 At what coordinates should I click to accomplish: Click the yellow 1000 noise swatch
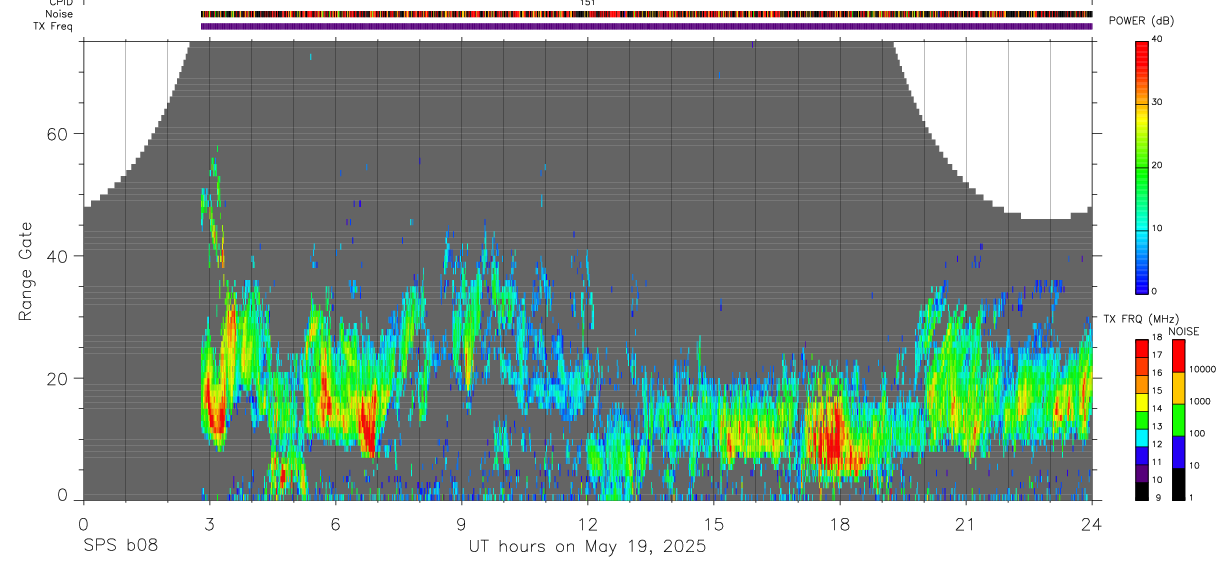point(1178,388)
